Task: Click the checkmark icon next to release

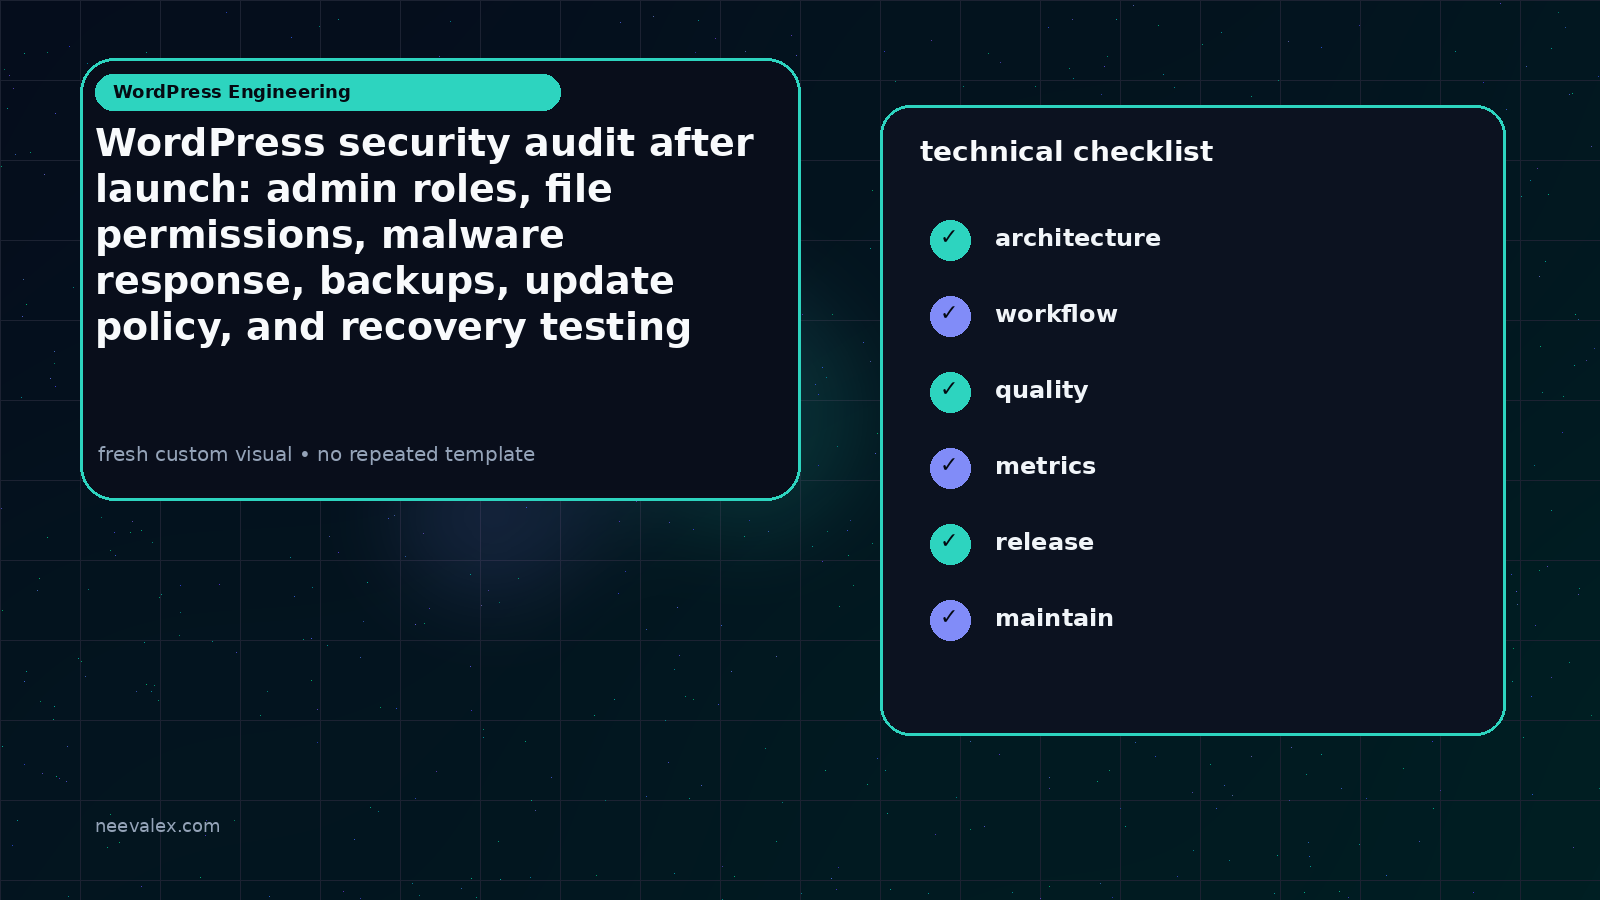Action: pos(950,544)
